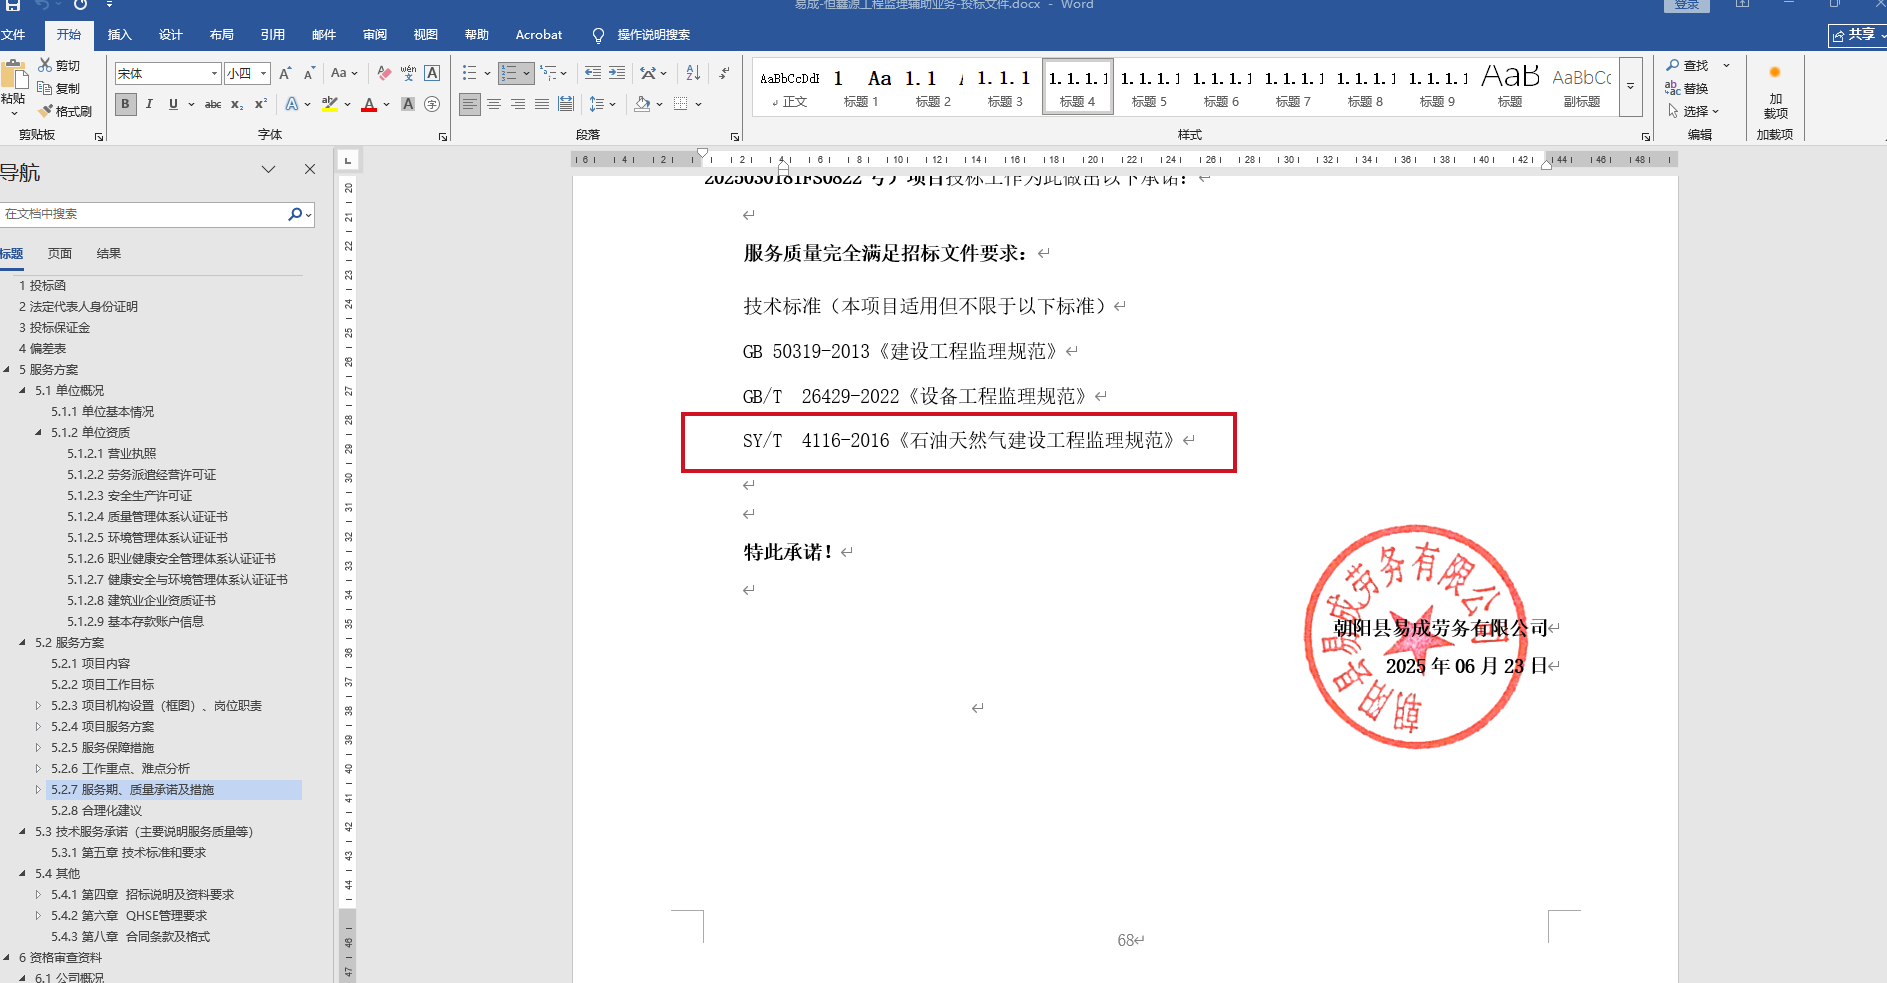Open the 插入 ribbon tab
The height and width of the screenshot is (983, 1887).
[120, 35]
